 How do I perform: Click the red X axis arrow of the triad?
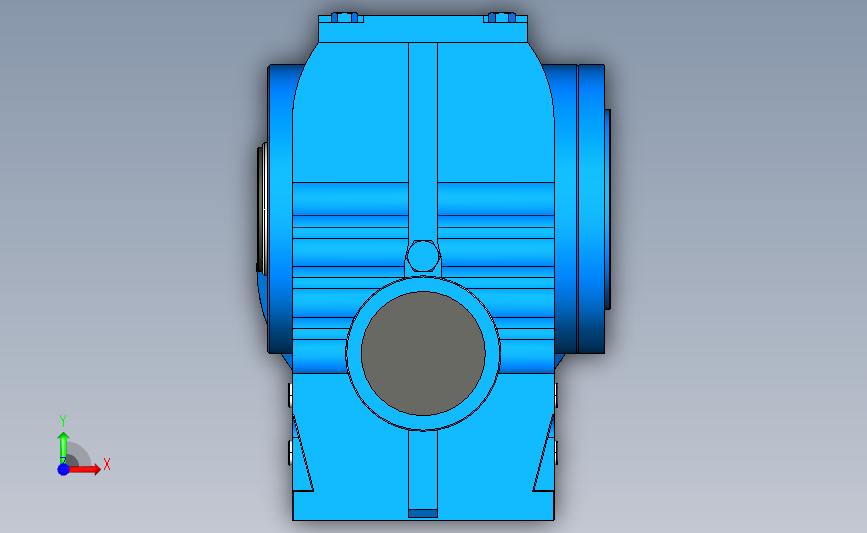coord(84,469)
